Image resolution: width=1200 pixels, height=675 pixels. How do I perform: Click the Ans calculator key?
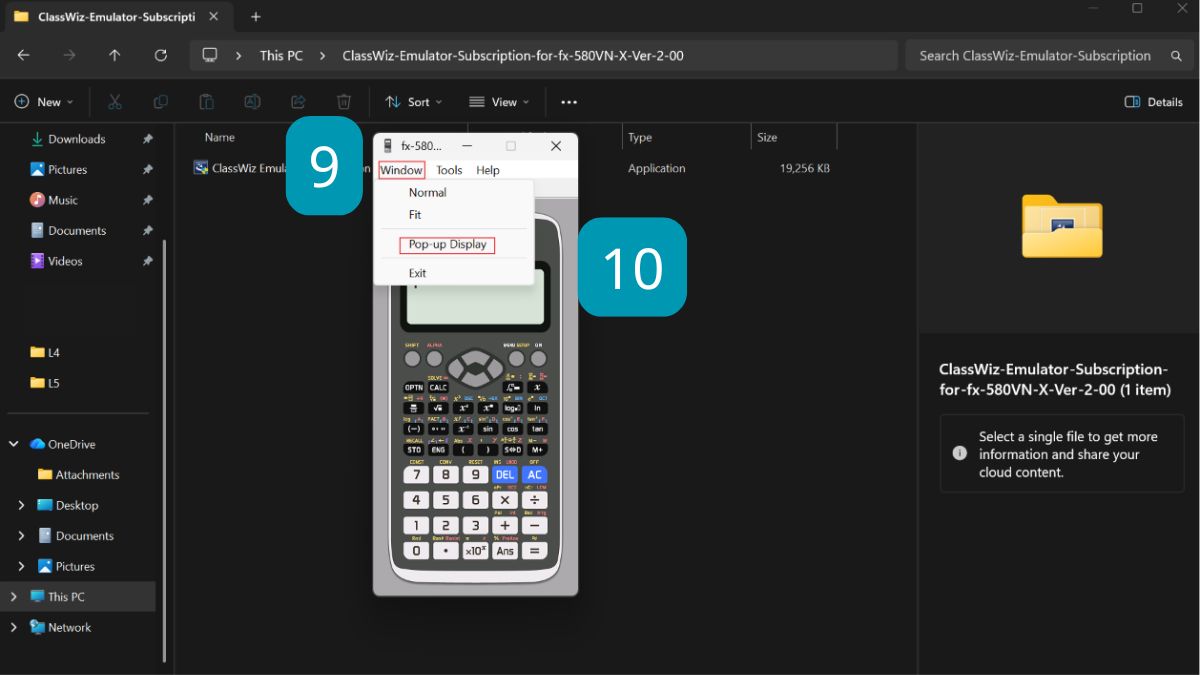(x=505, y=550)
